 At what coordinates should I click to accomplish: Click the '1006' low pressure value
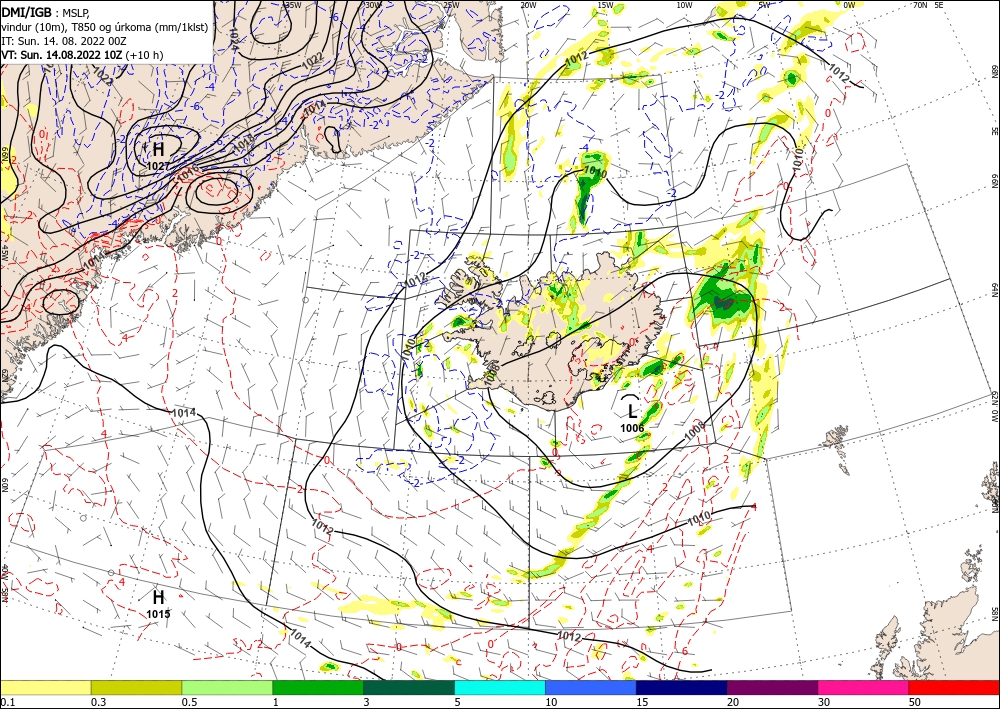coord(632,428)
